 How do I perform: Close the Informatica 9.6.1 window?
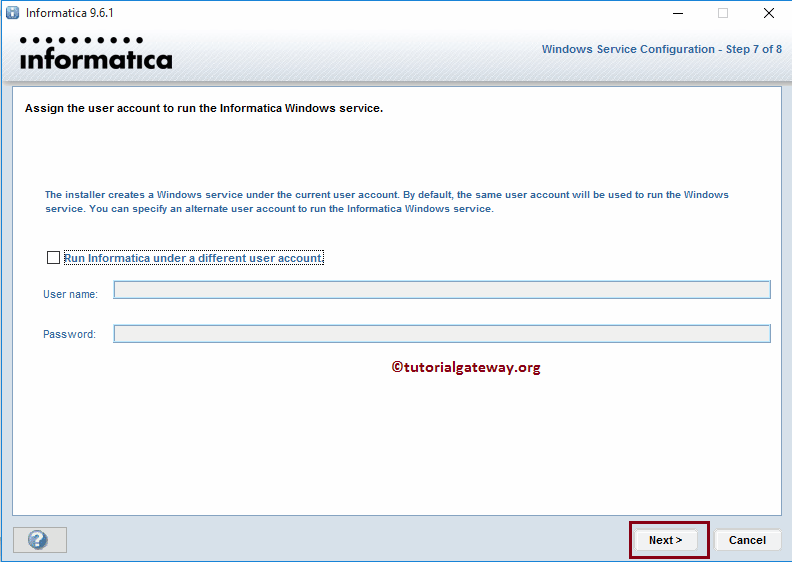tap(769, 13)
